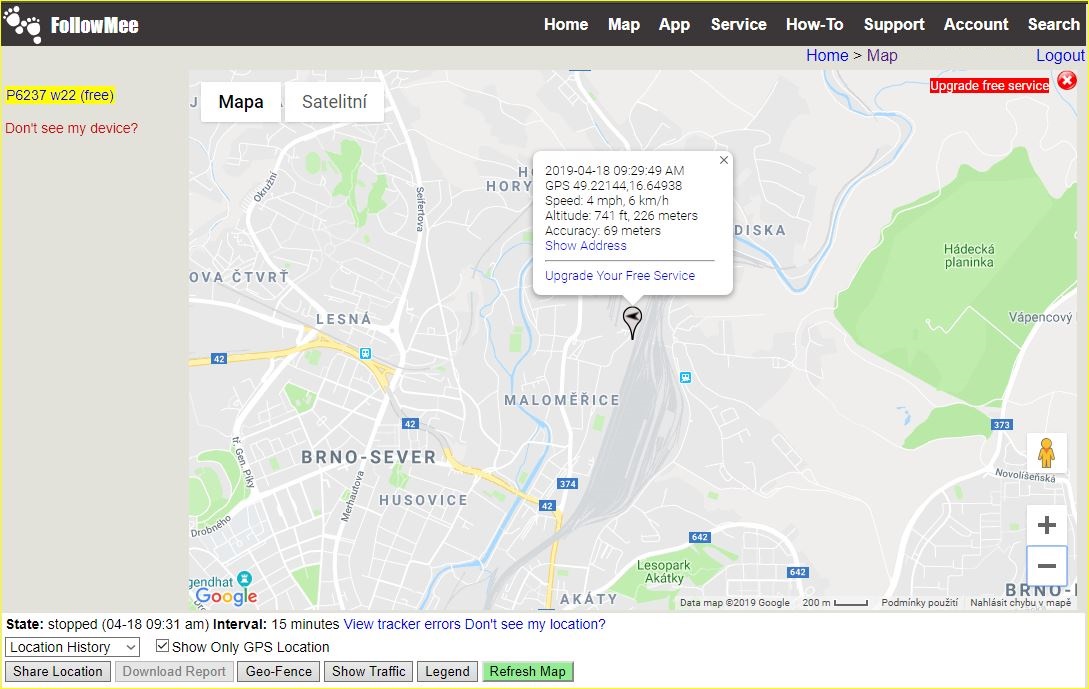Click the Accuracy: 69 meters text
The image size is (1089, 689).
(603, 231)
